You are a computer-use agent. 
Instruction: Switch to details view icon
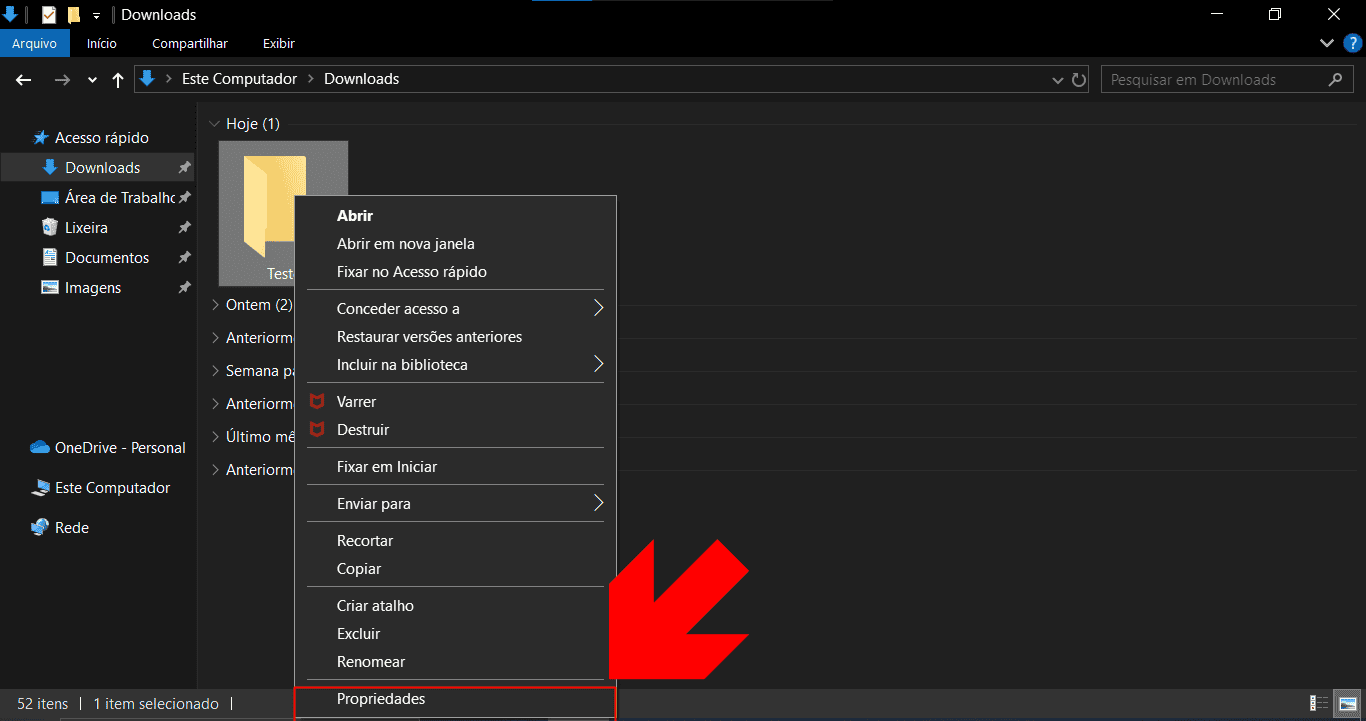click(1319, 703)
